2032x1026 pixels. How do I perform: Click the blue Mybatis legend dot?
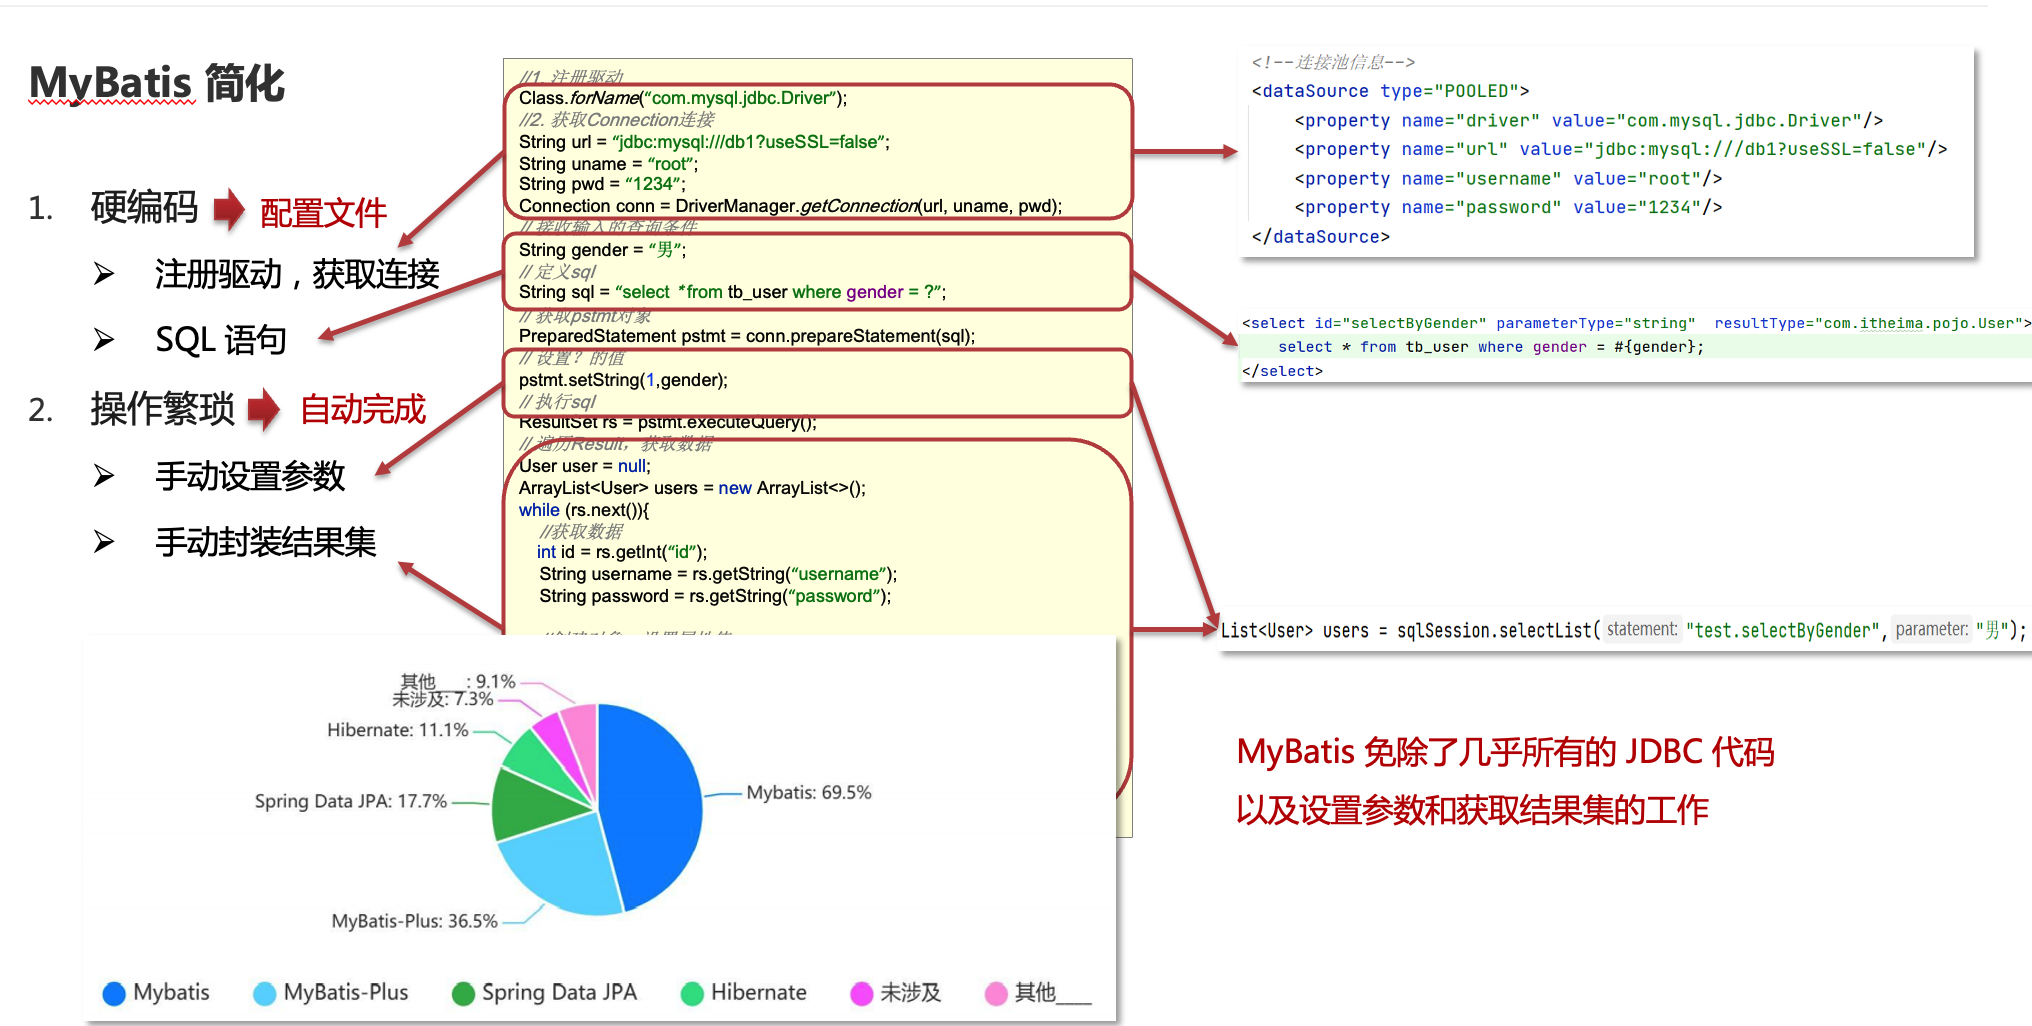click(x=114, y=993)
